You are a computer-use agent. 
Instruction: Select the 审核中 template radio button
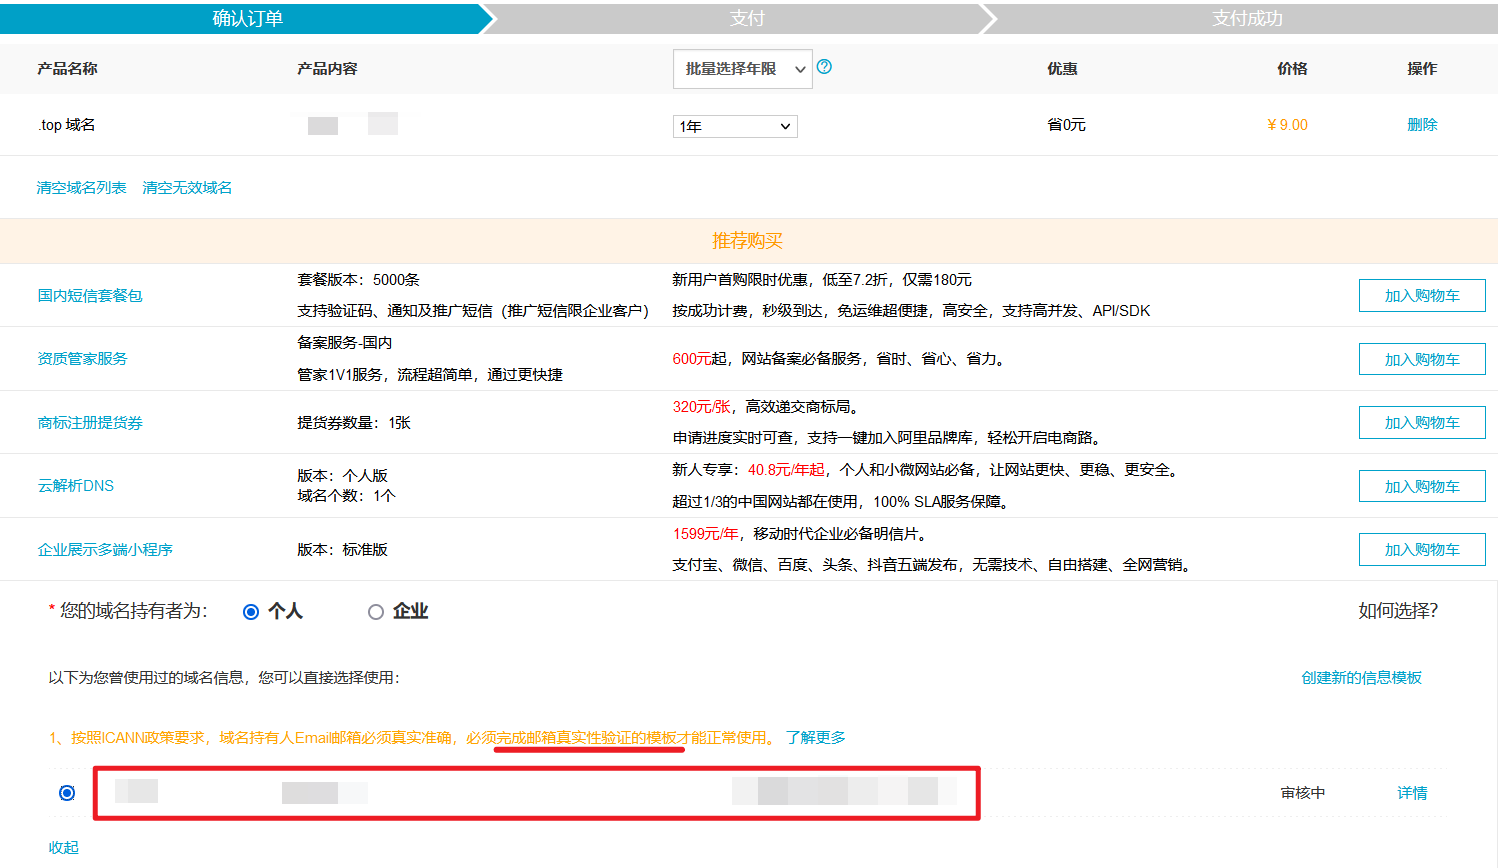click(x=67, y=793)
